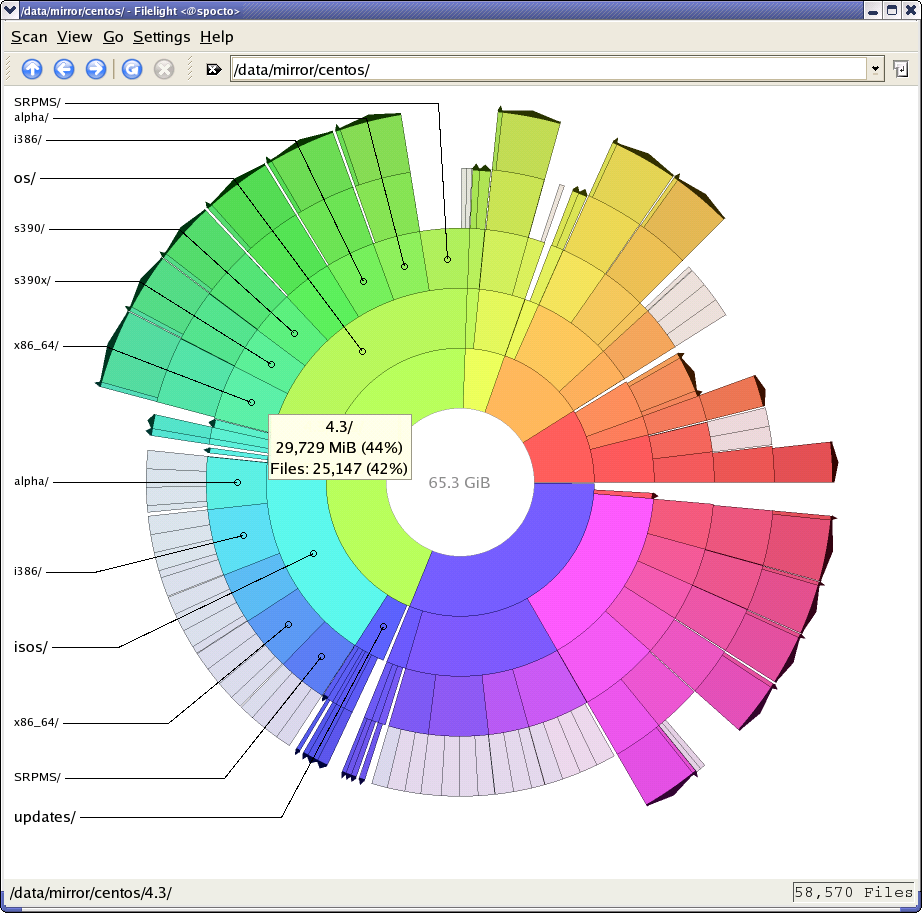
Task: Click the s390x/ directory label
Action: pos(32,280)
